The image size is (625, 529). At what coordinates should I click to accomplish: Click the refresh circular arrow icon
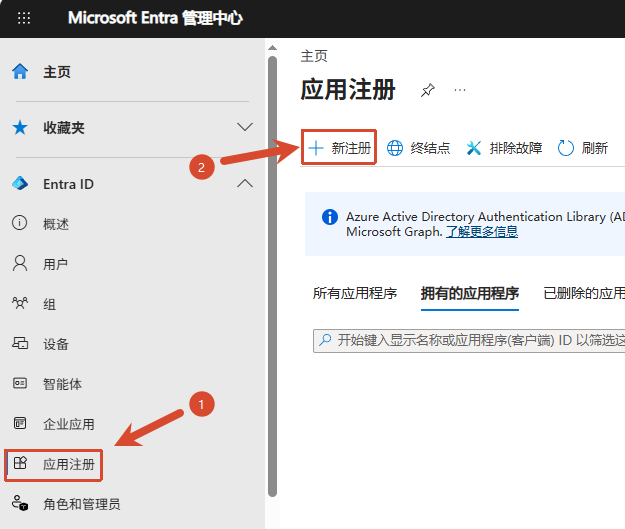566,148
